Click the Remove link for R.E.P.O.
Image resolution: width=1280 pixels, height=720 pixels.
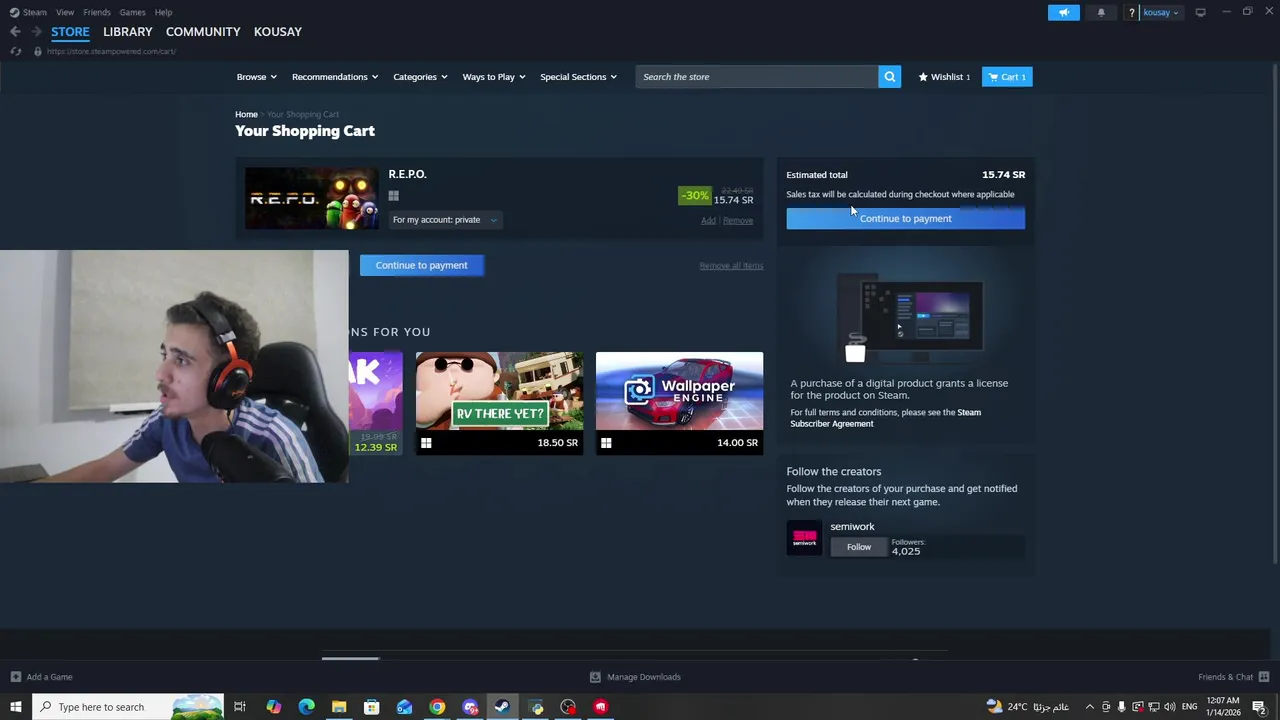(x=738, y=221)
